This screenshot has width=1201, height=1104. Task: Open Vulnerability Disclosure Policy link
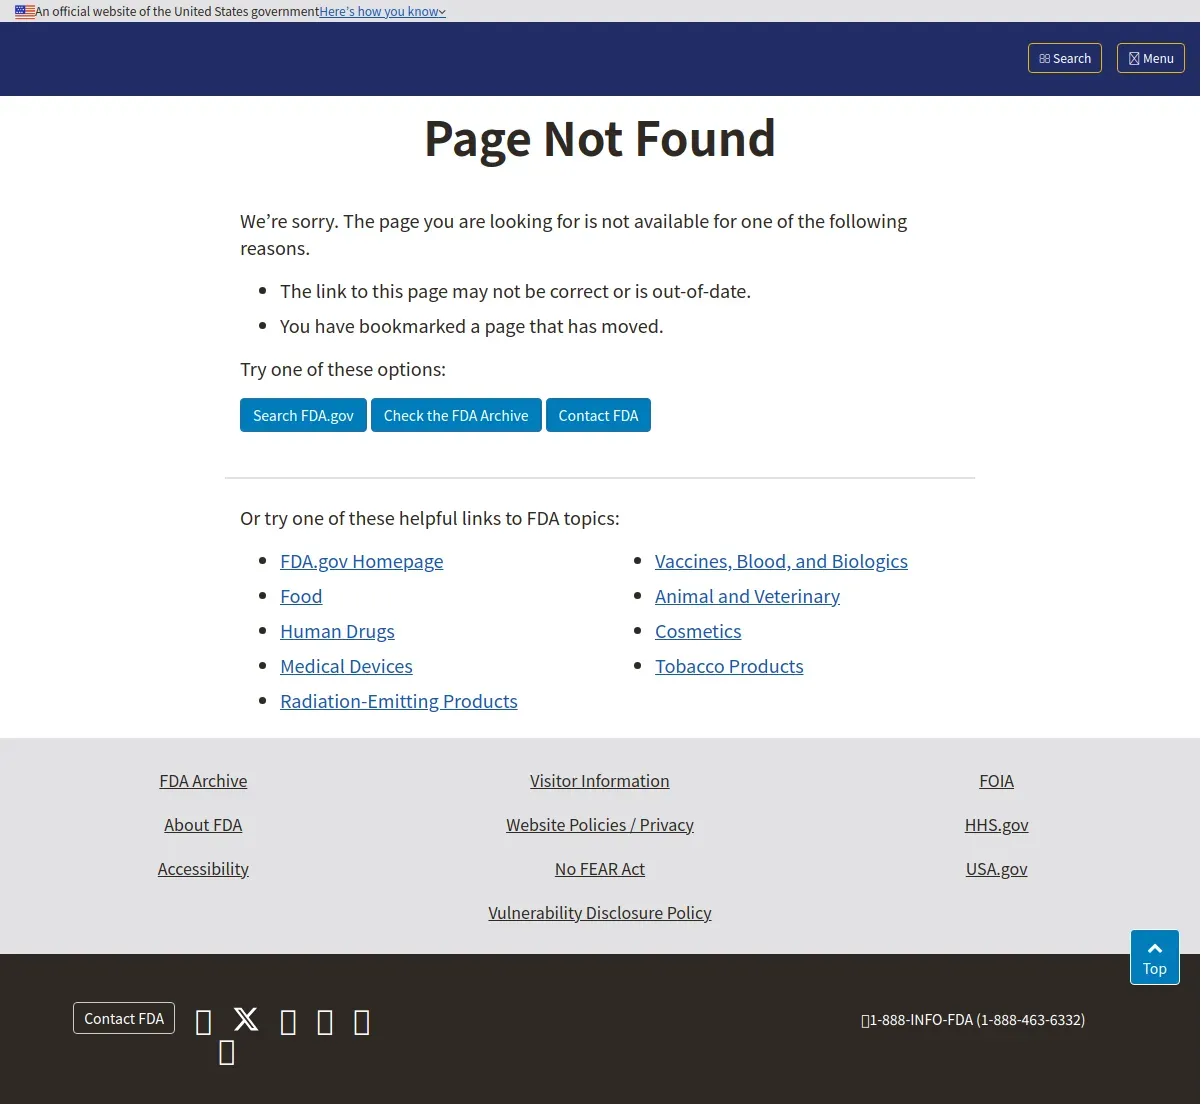pos(600,913)
